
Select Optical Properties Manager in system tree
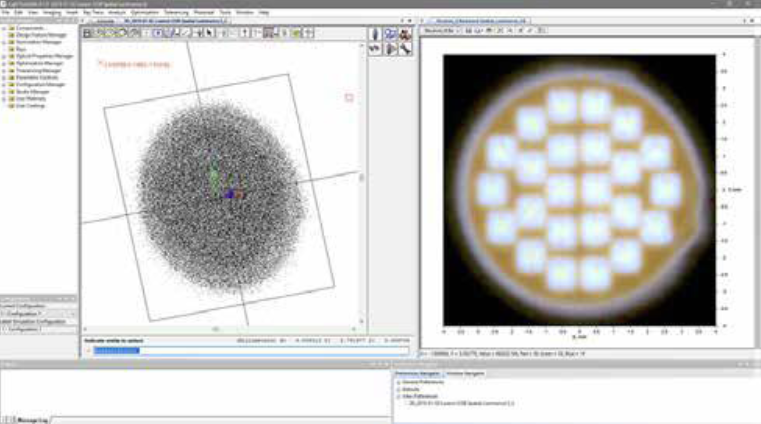[38, 56]
